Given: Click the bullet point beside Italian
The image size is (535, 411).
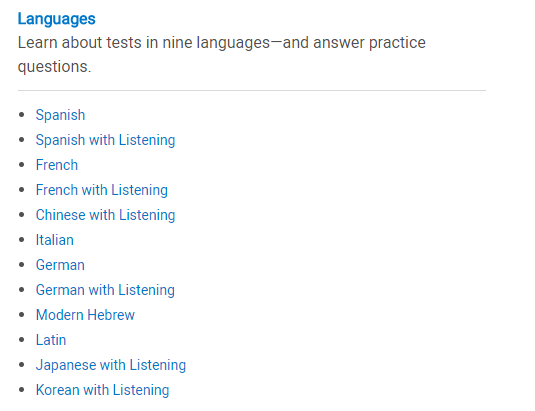Looking at the screenshot, I should [x=21, y=239].
